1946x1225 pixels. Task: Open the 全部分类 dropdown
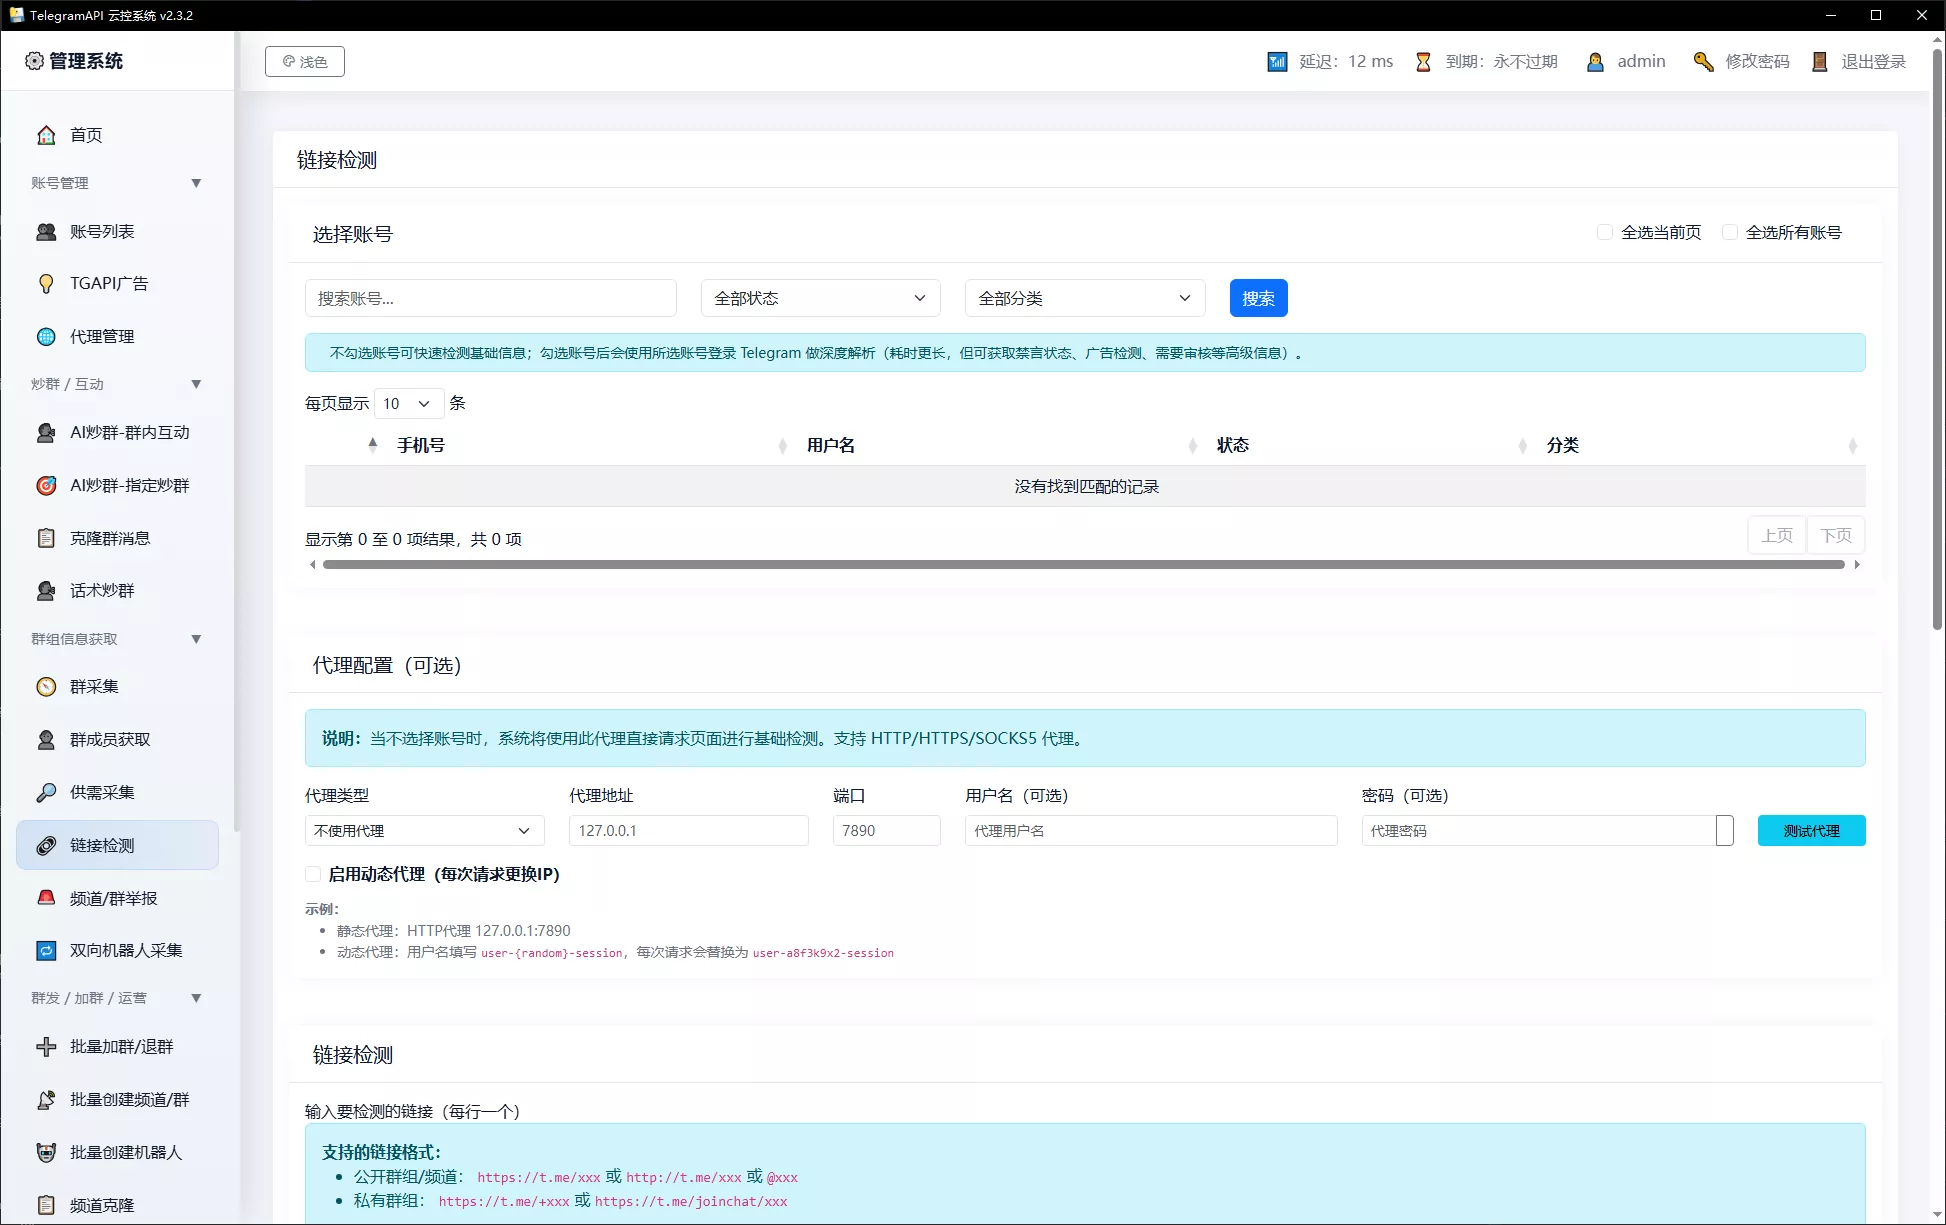(1085, 298)
